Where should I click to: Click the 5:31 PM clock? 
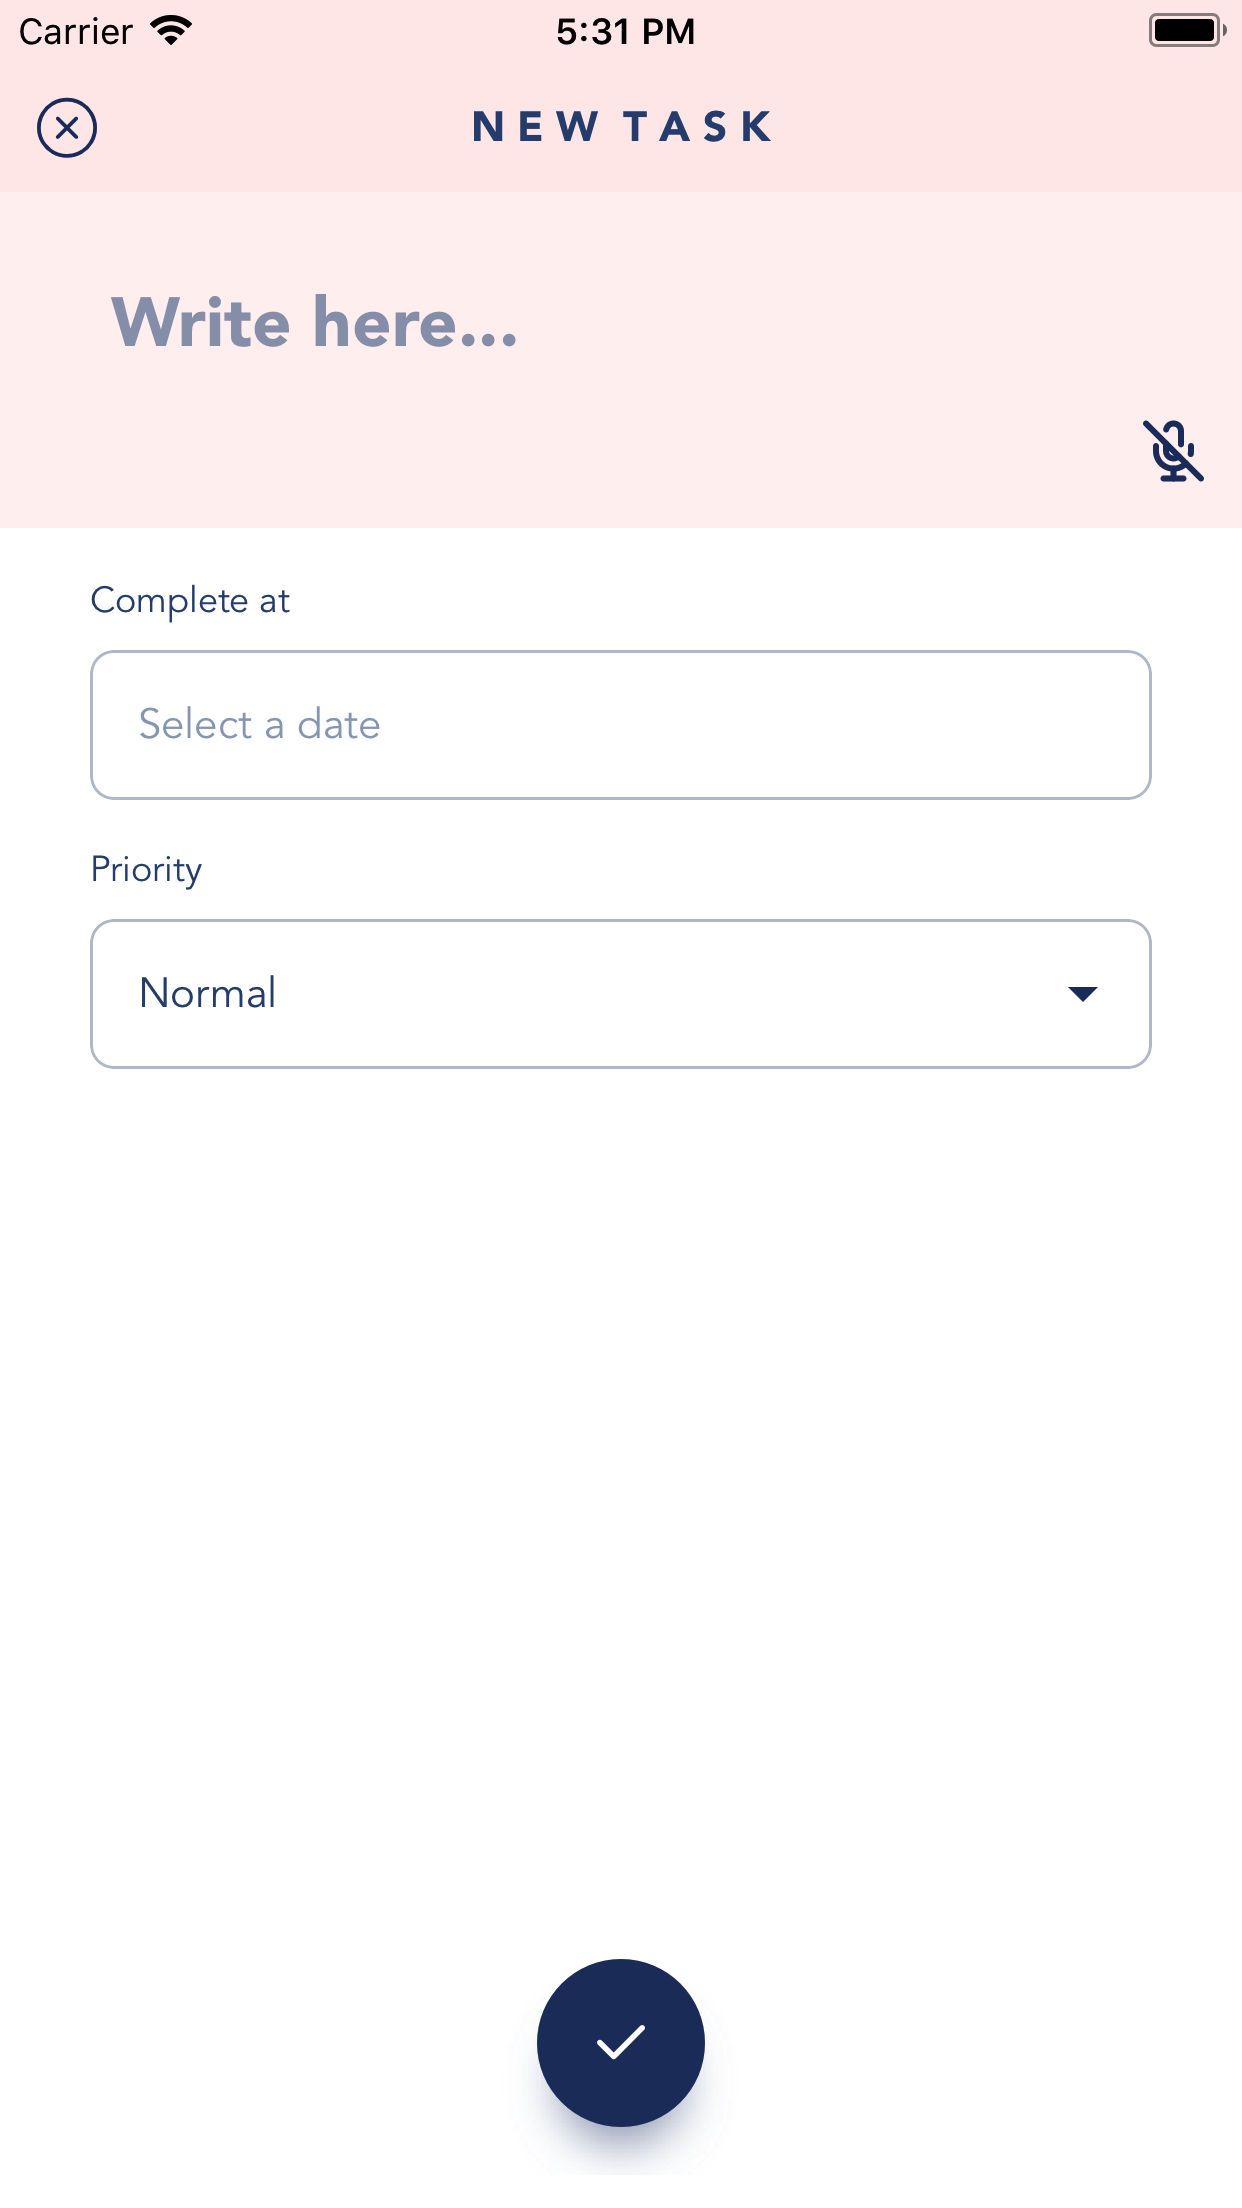point(625,32)
